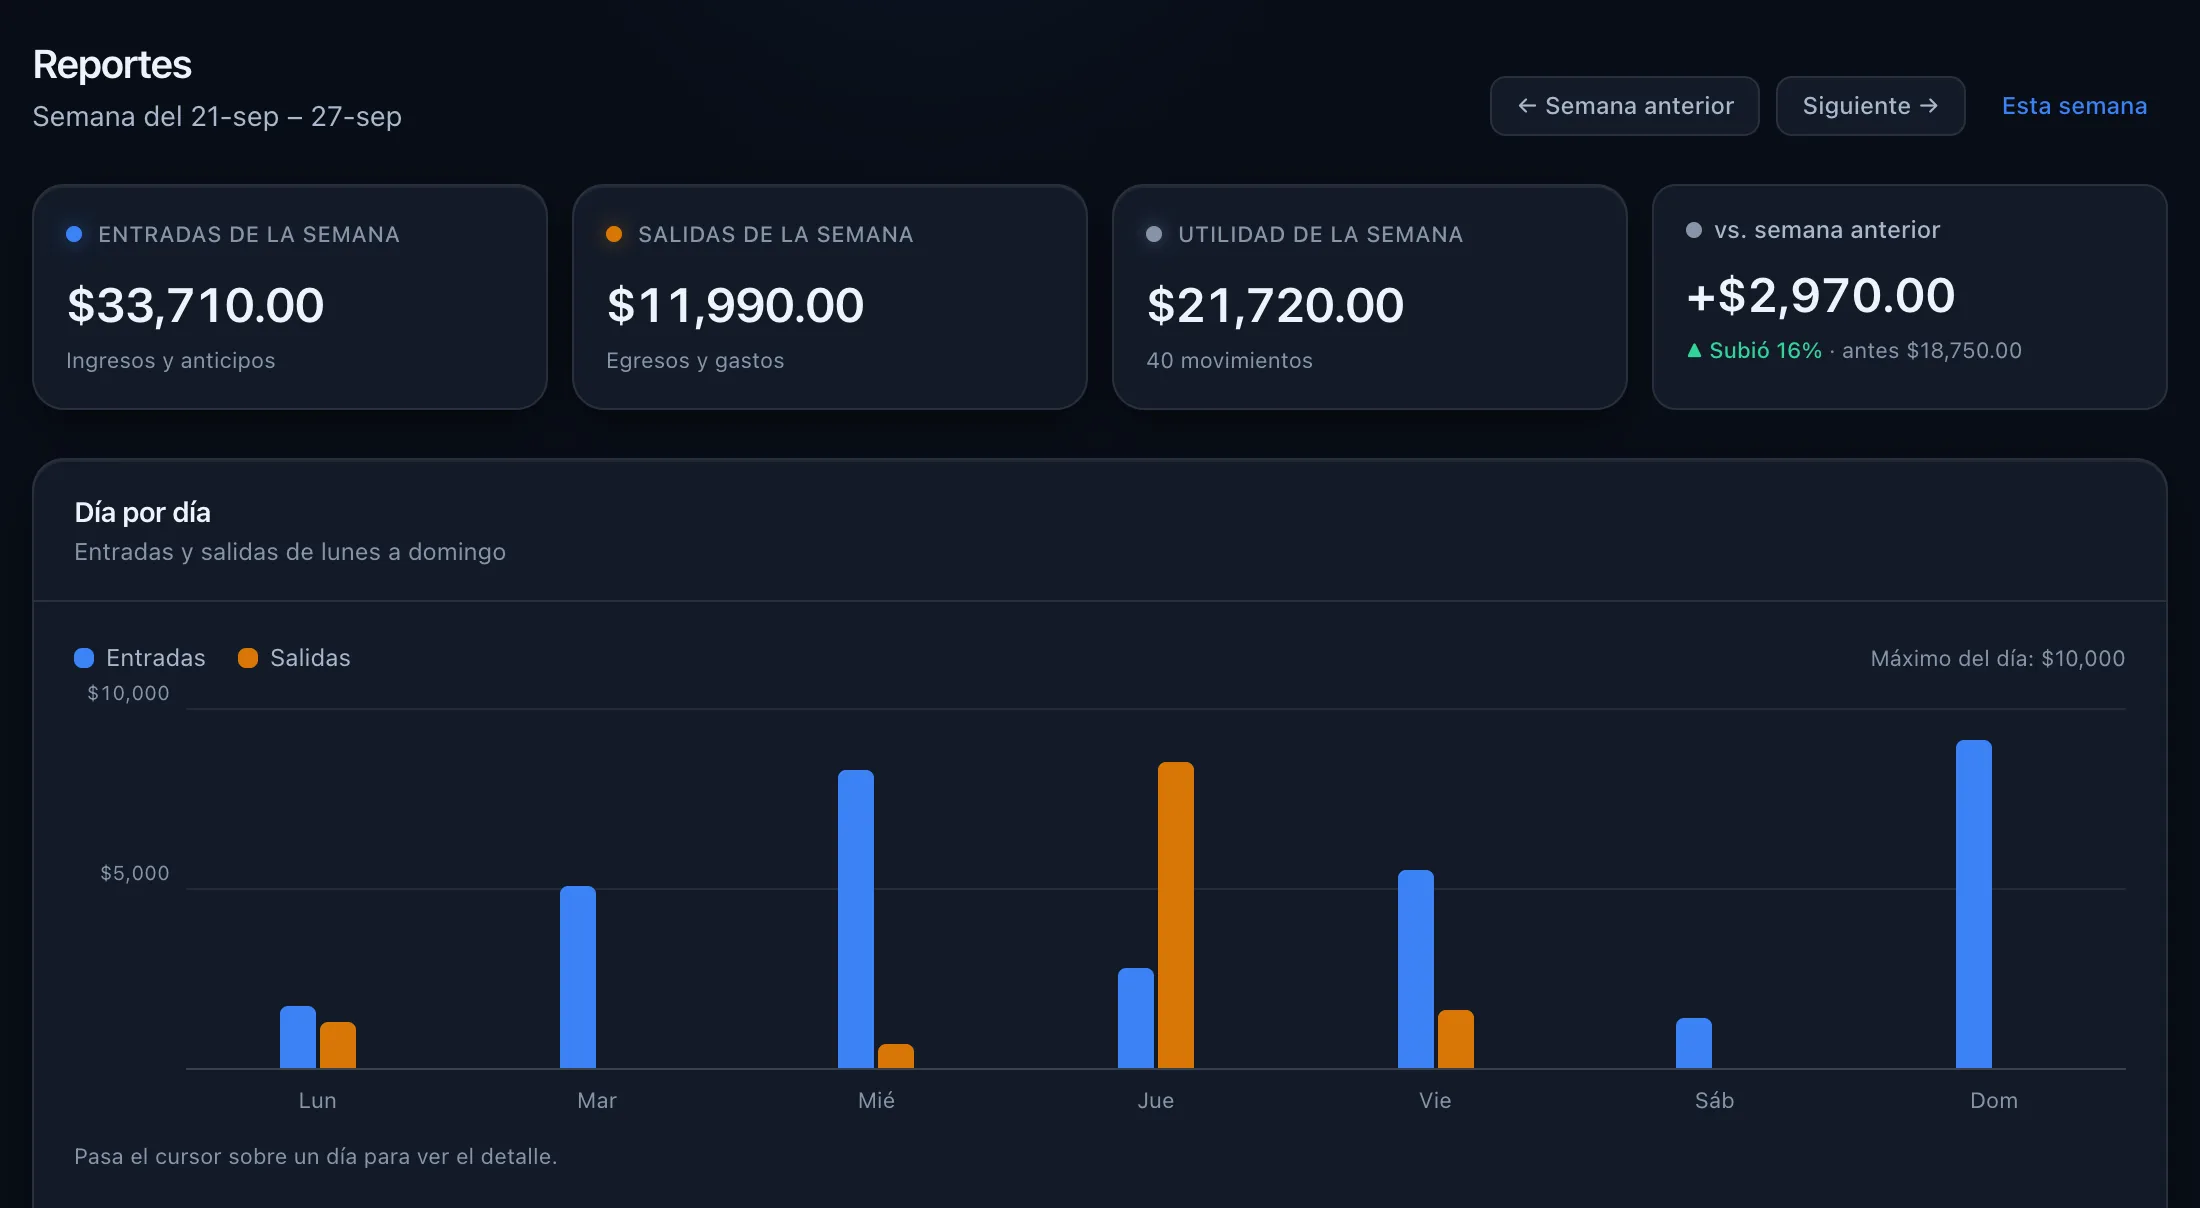Screen dimensions: 2200x1208
Task: Click the Ingresos y anticipos caption
Action: pos(171,361)
